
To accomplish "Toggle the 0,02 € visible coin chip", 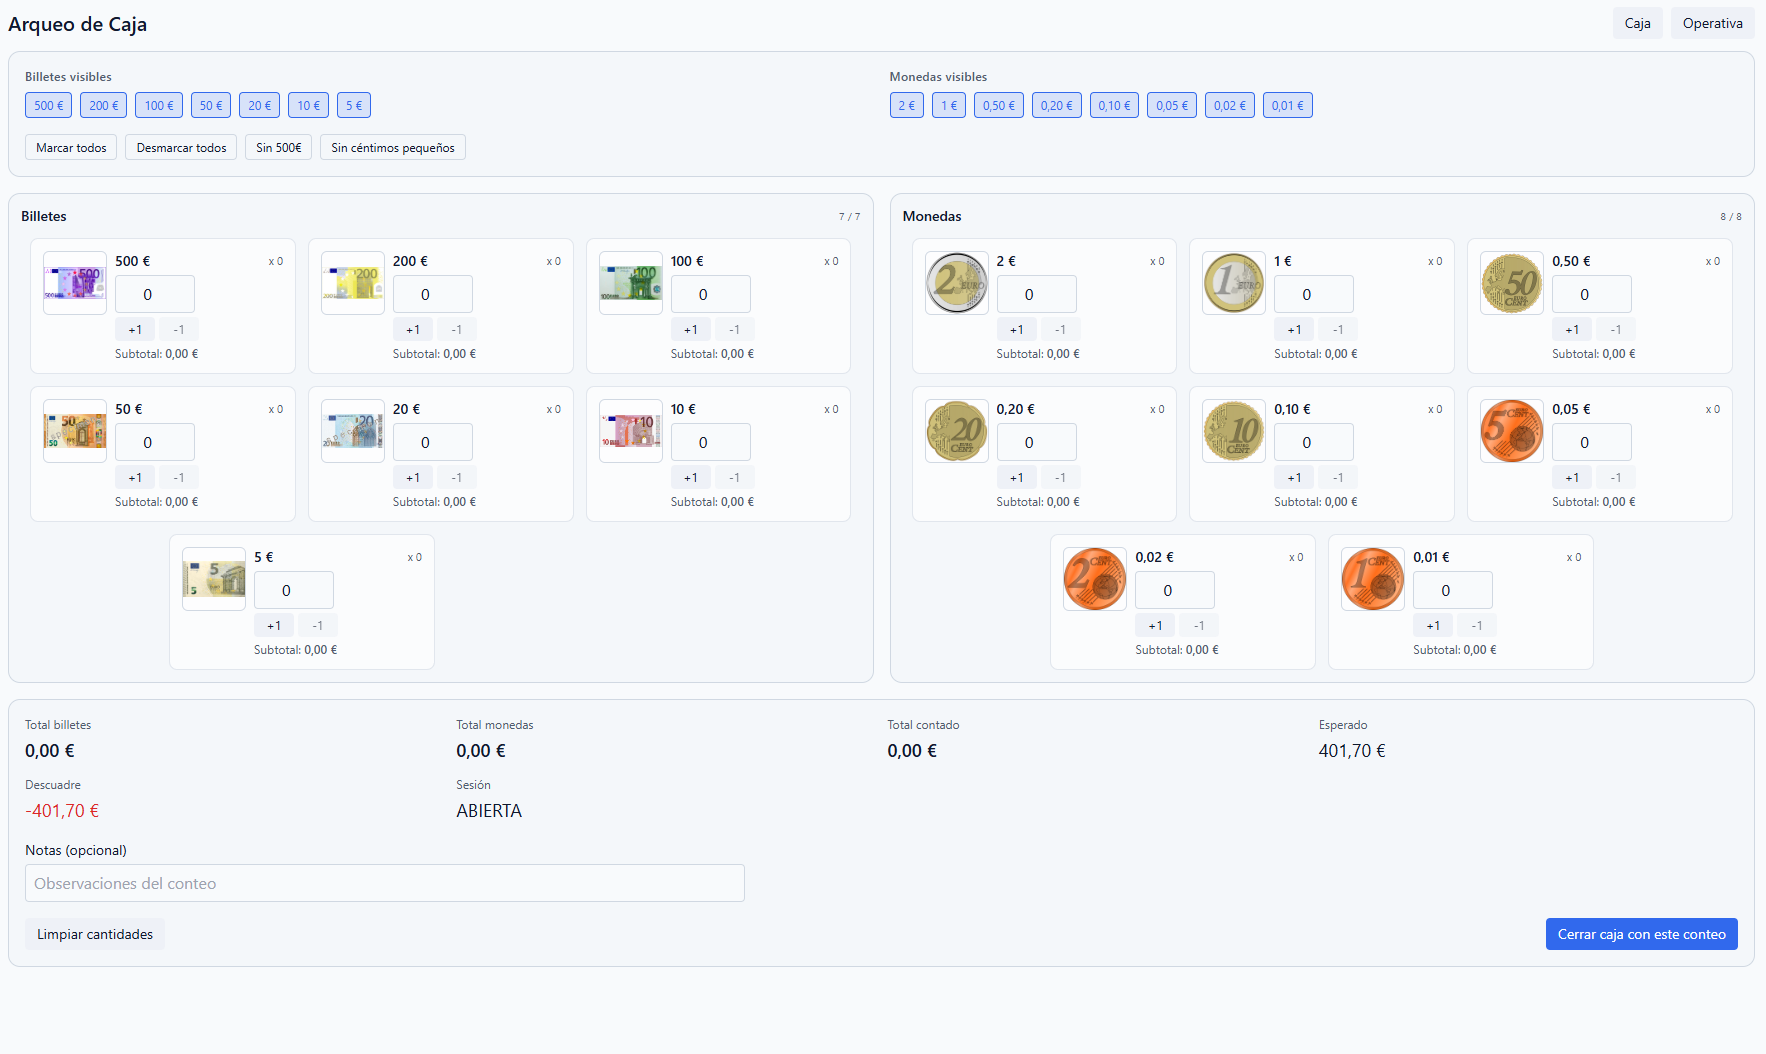I will click(1229, 105).
